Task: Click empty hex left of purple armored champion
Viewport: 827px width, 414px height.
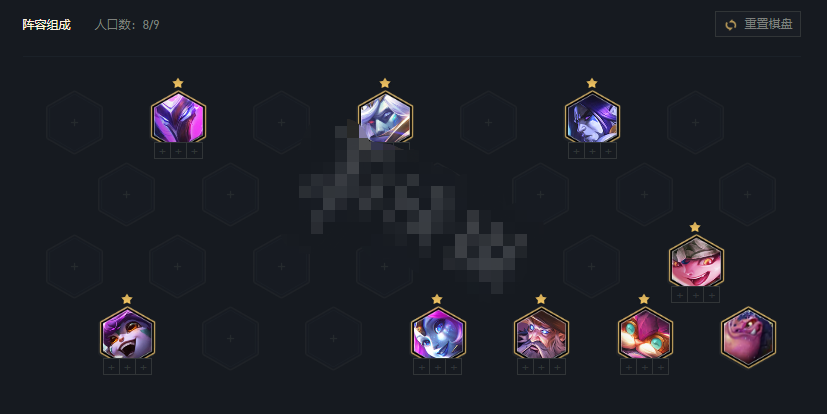Action: point(74,122)
